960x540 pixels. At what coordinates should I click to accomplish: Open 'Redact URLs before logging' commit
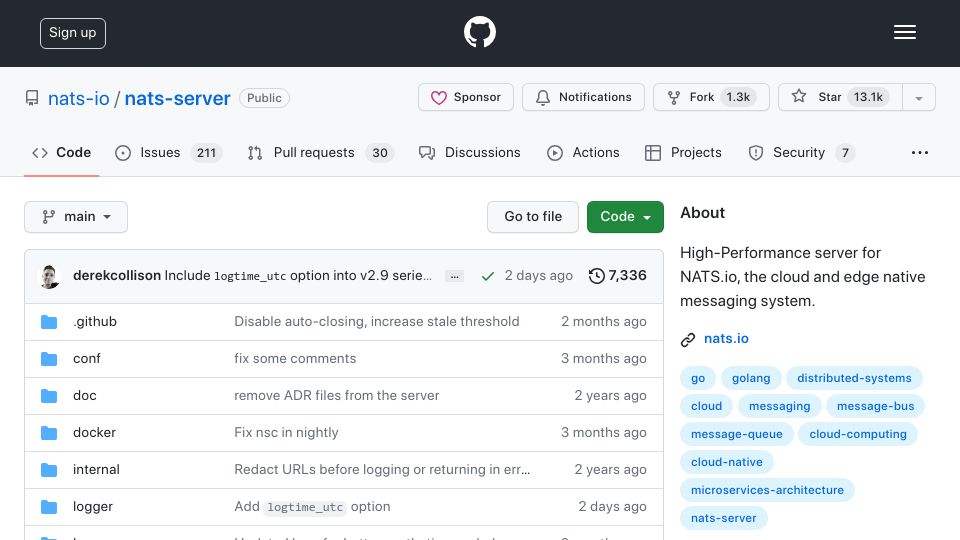click(x=382, y=470)
